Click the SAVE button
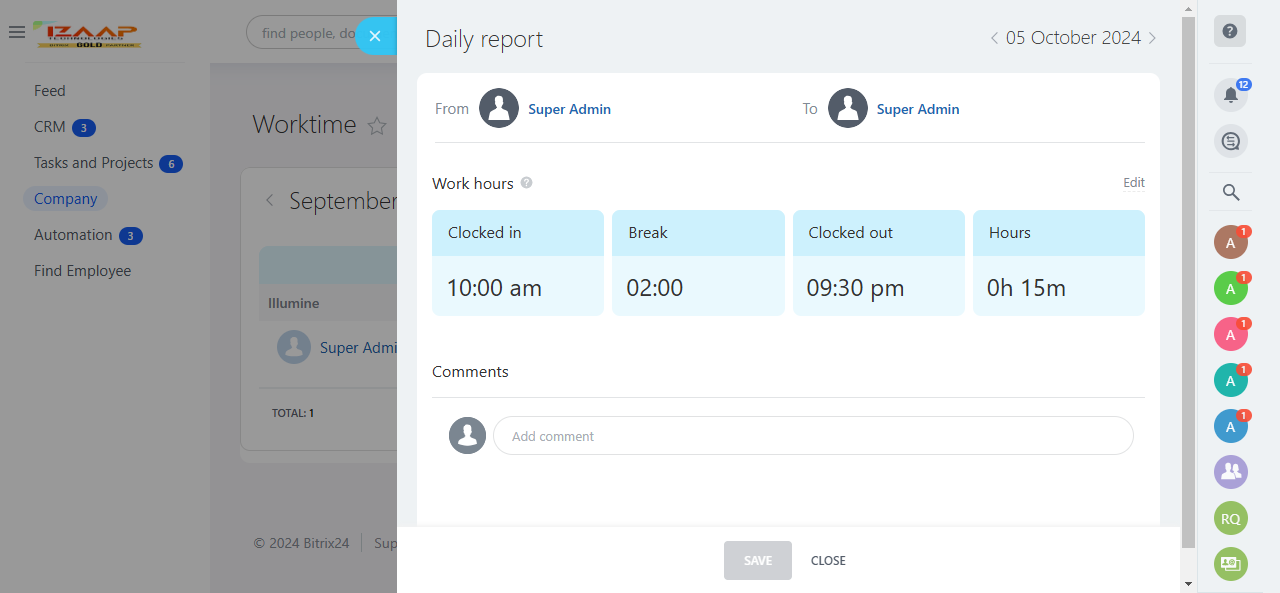The width and height of the screenshot is (1280, 593). coord(757,561)
